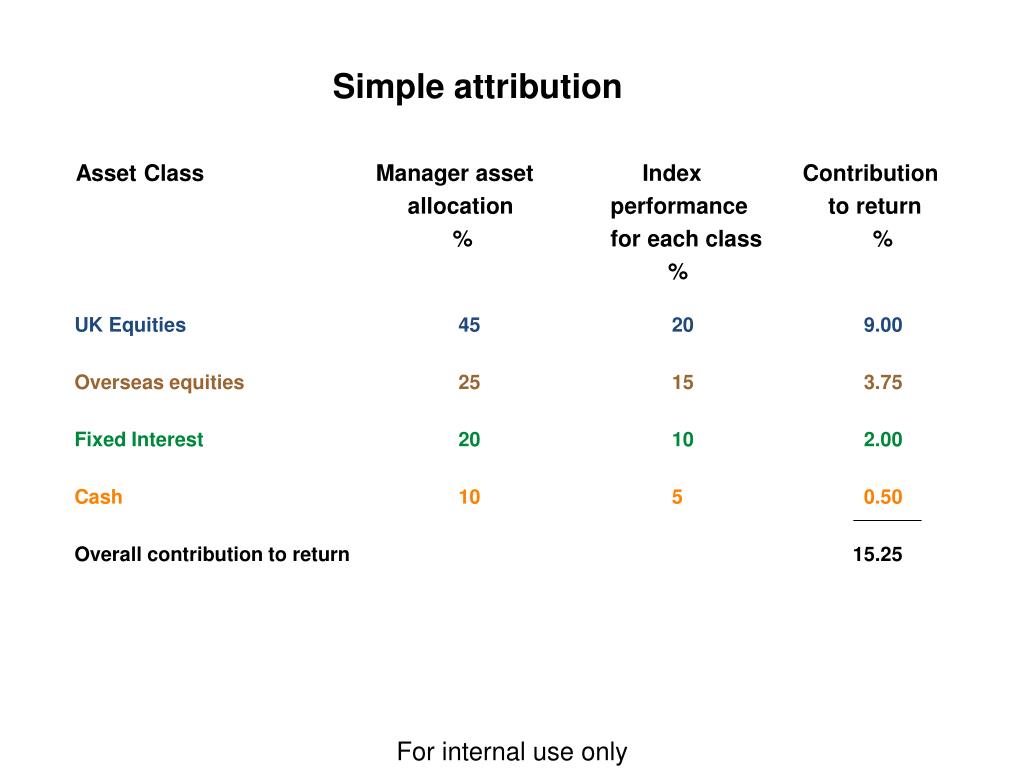Select the Cash contribution 0.50
This screenshot has width=1024, height=768.
(x=883, y=497)
